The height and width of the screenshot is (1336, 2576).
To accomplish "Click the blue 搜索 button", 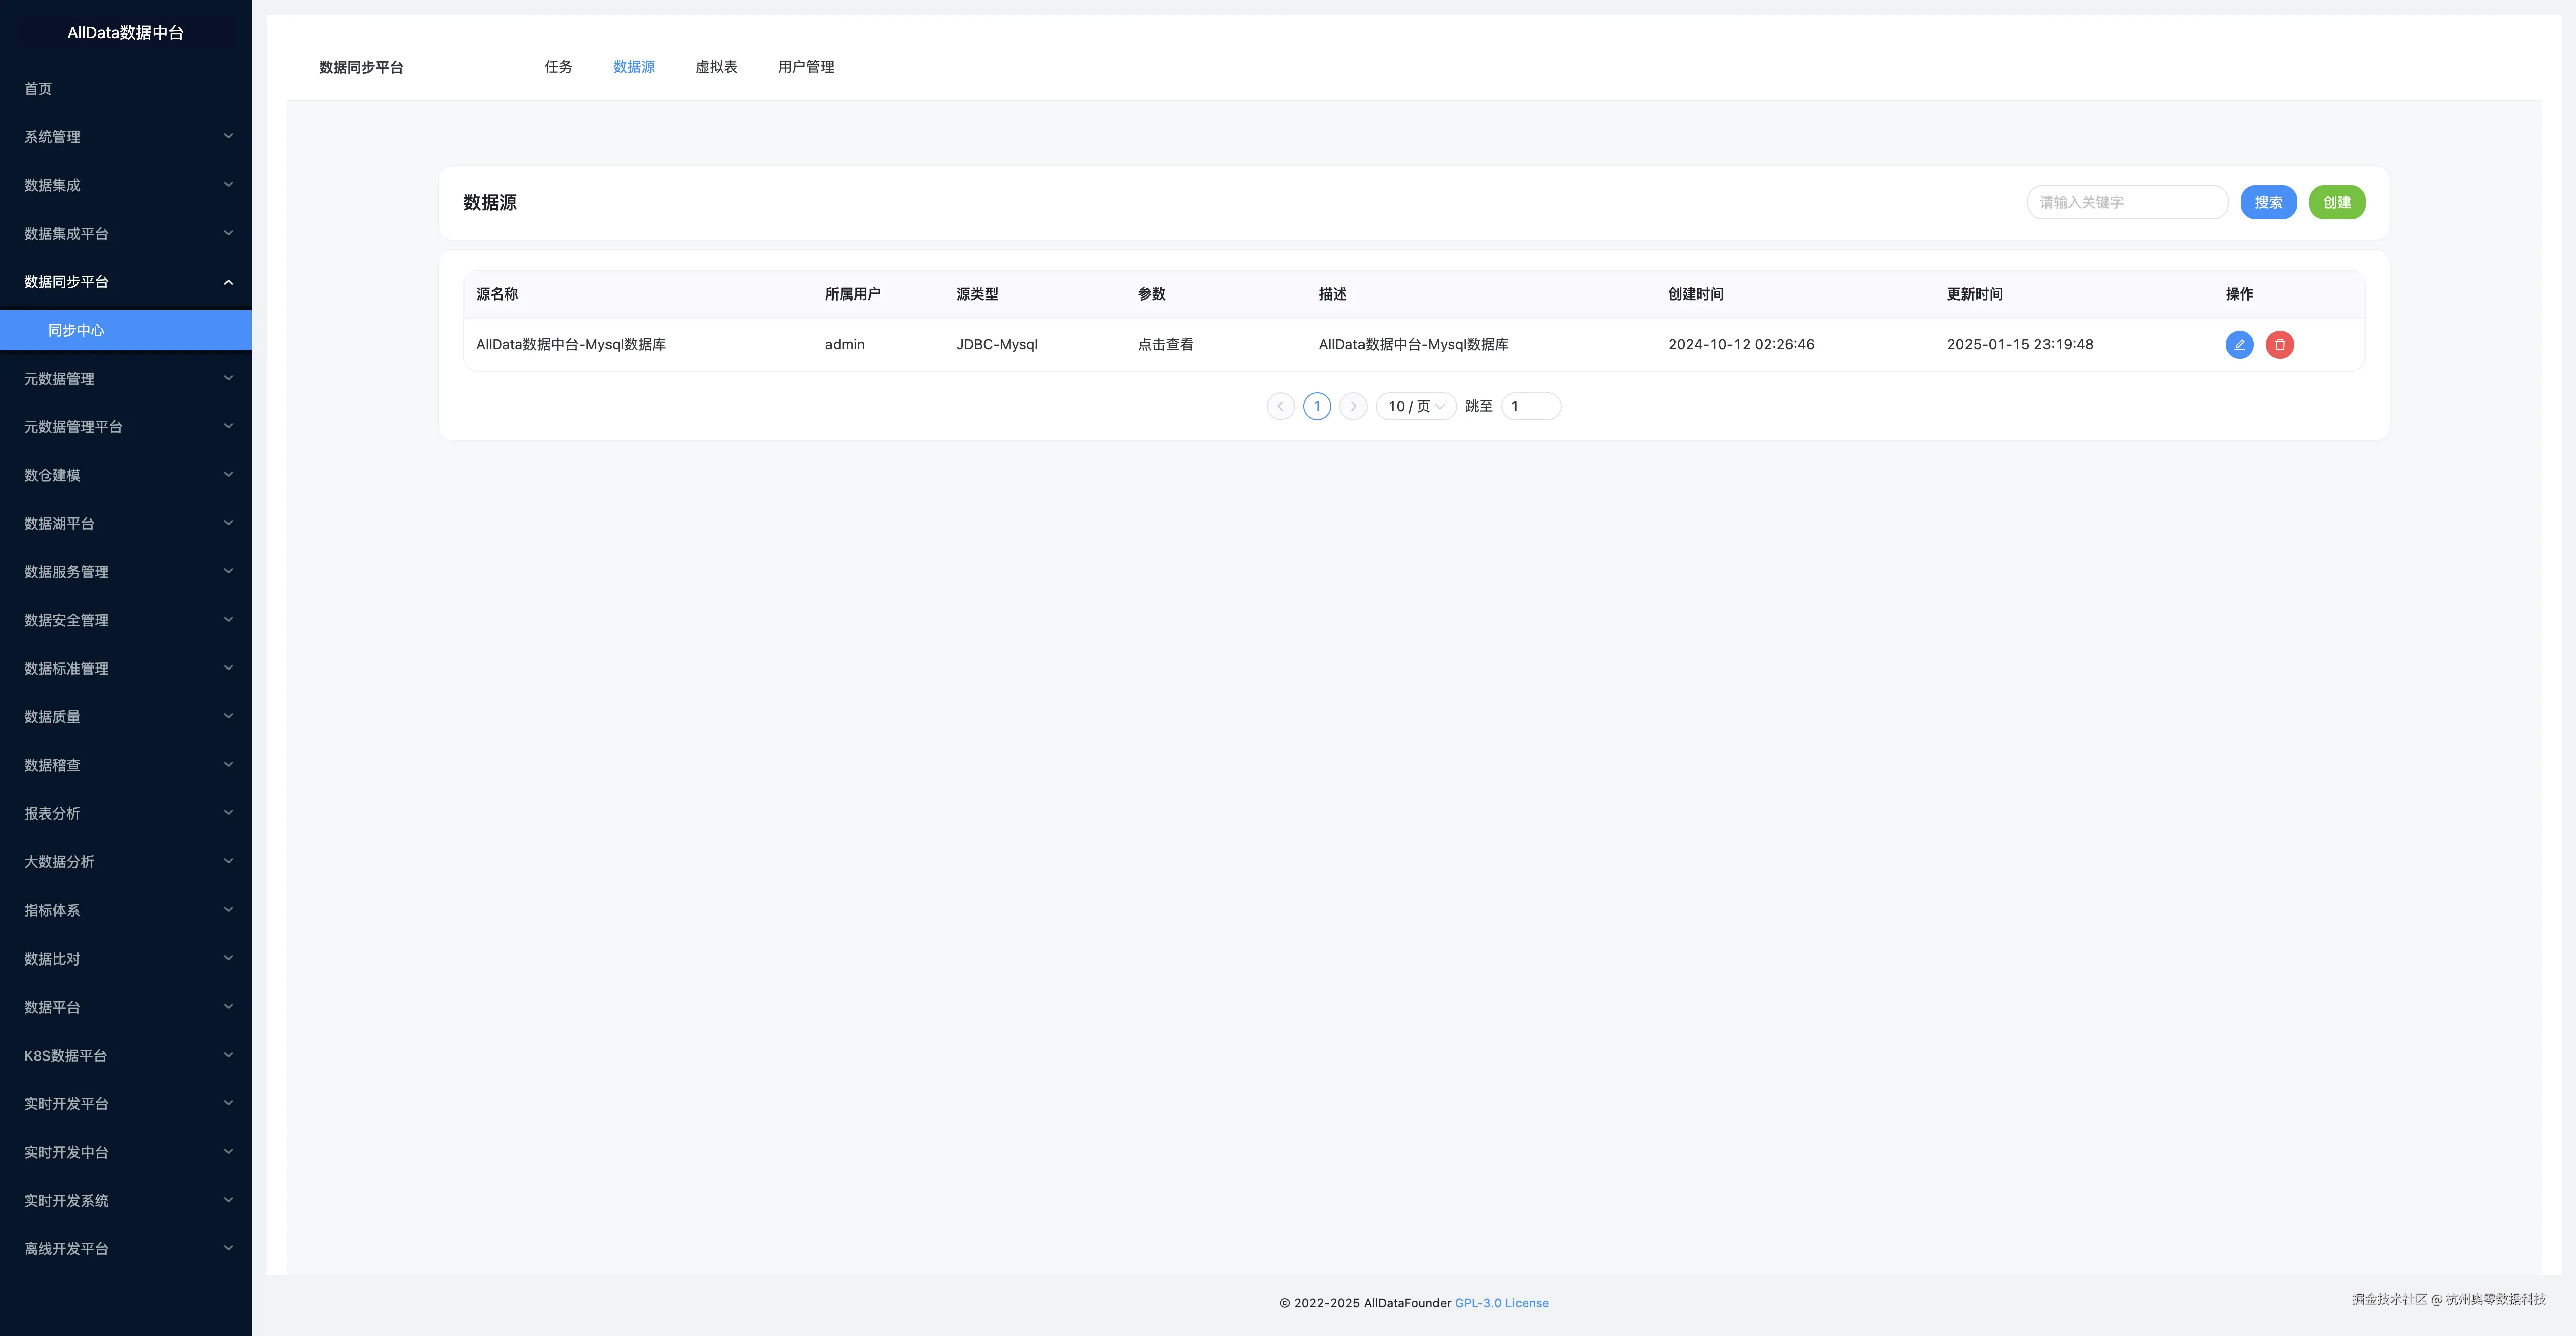I will coord(2268,202).
